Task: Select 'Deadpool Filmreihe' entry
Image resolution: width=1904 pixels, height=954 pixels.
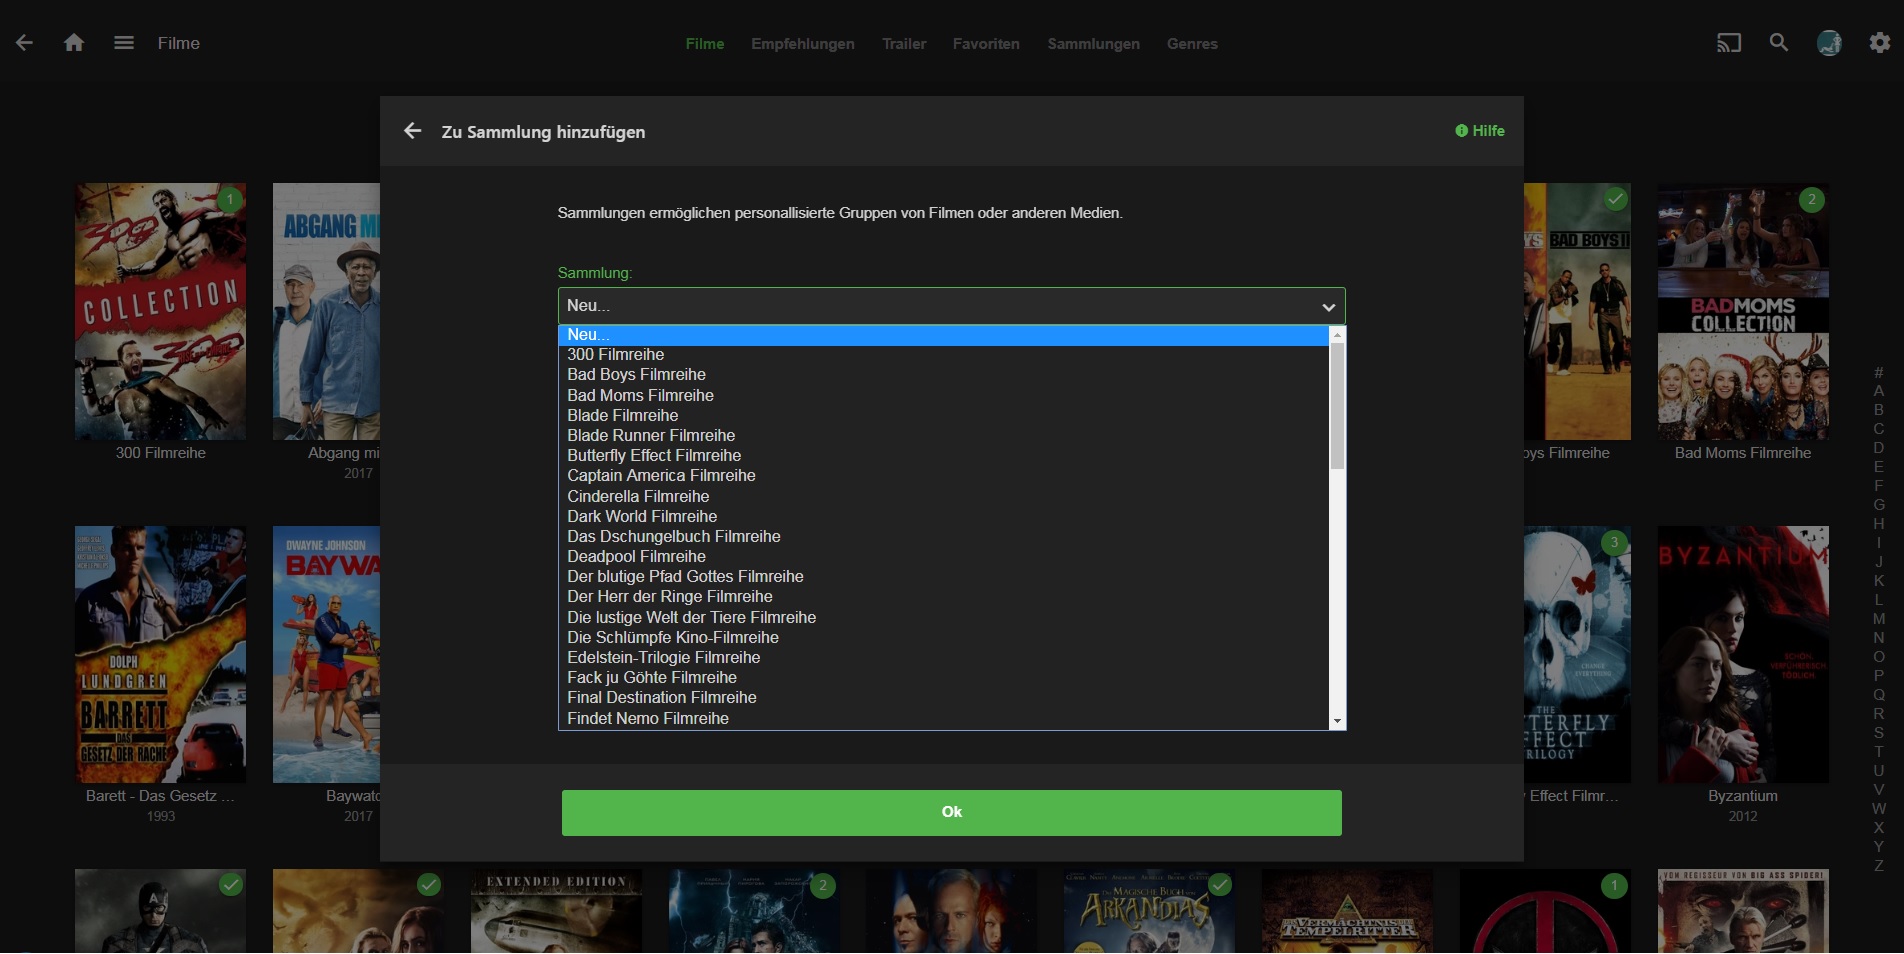Action: click(x=943, y=557)
